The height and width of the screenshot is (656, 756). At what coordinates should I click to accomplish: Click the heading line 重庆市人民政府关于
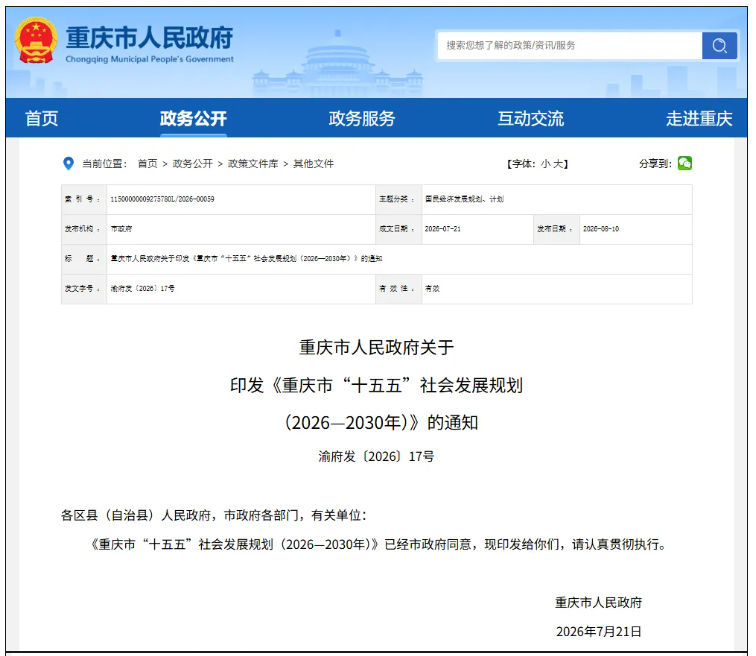(377, 348)
